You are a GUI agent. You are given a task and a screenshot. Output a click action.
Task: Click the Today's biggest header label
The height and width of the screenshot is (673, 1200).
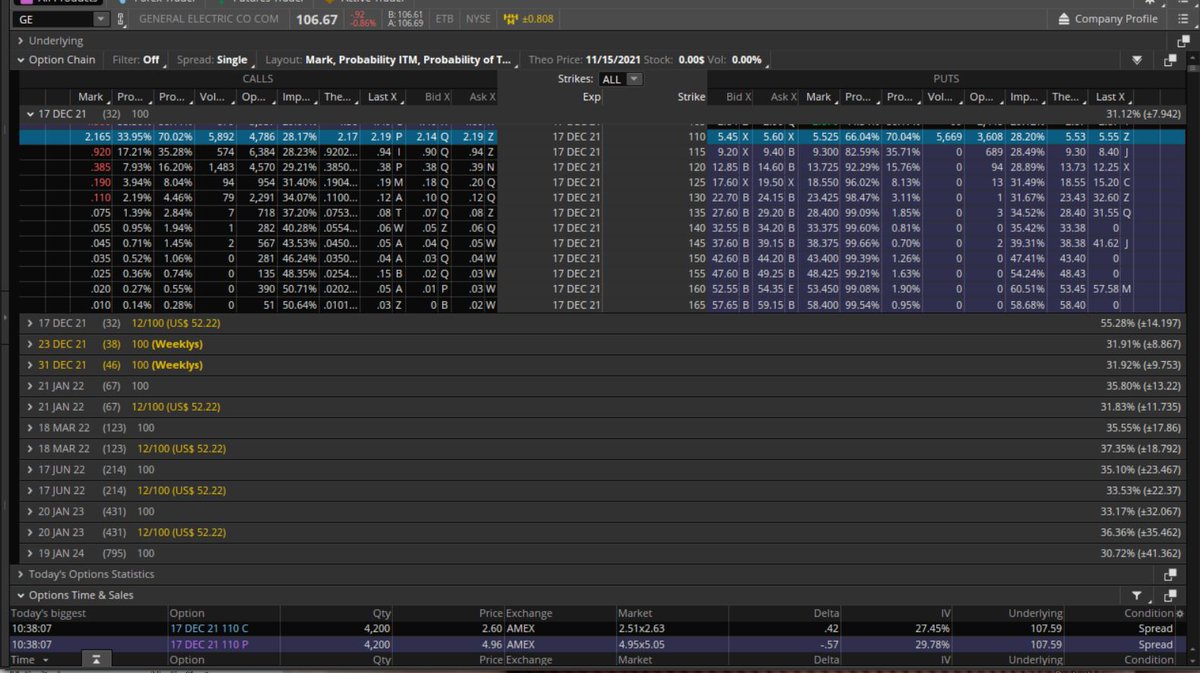click(48, 613)
